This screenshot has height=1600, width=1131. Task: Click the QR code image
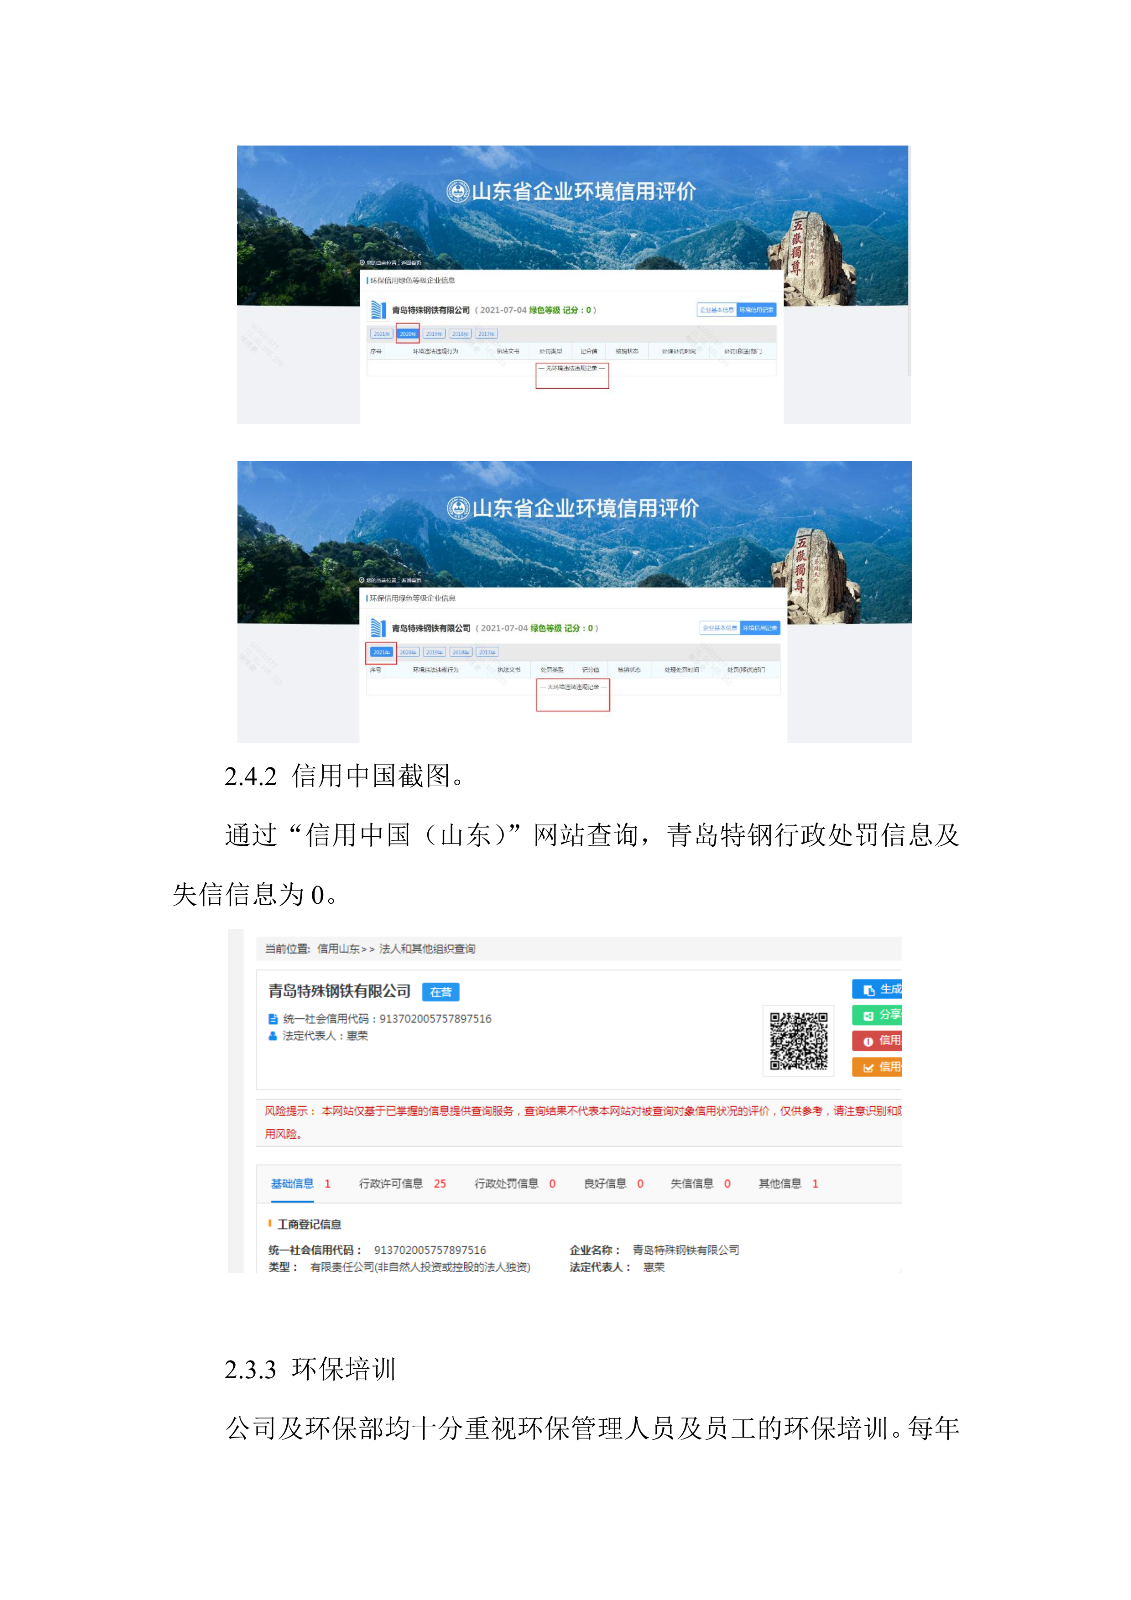(798, 1041)
